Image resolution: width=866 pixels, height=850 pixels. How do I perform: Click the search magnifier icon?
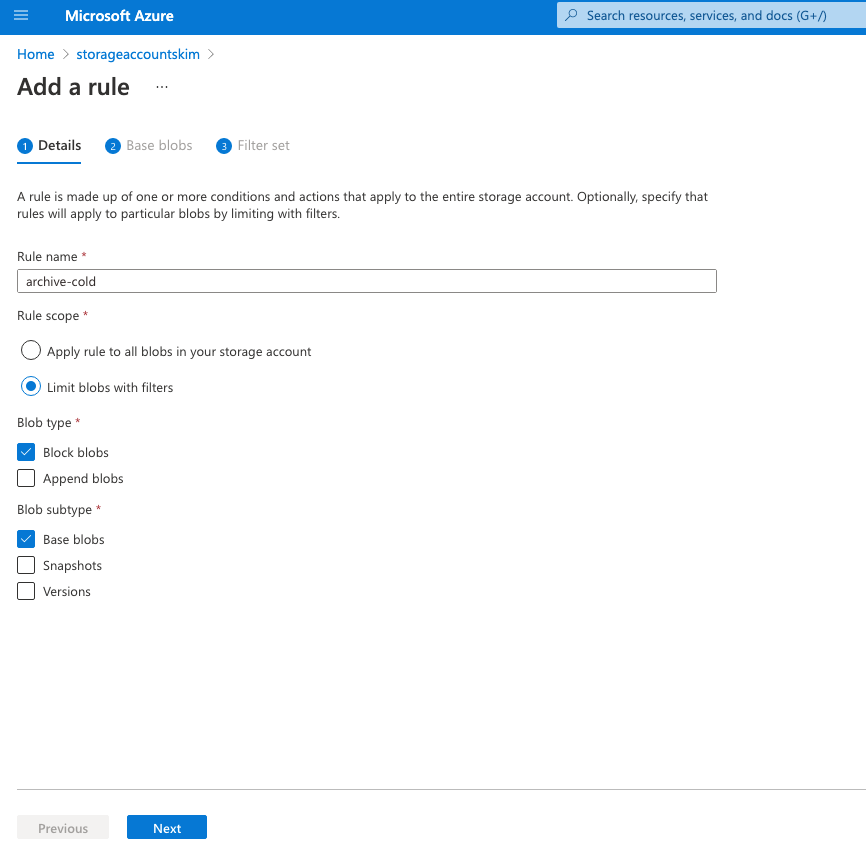572,16
